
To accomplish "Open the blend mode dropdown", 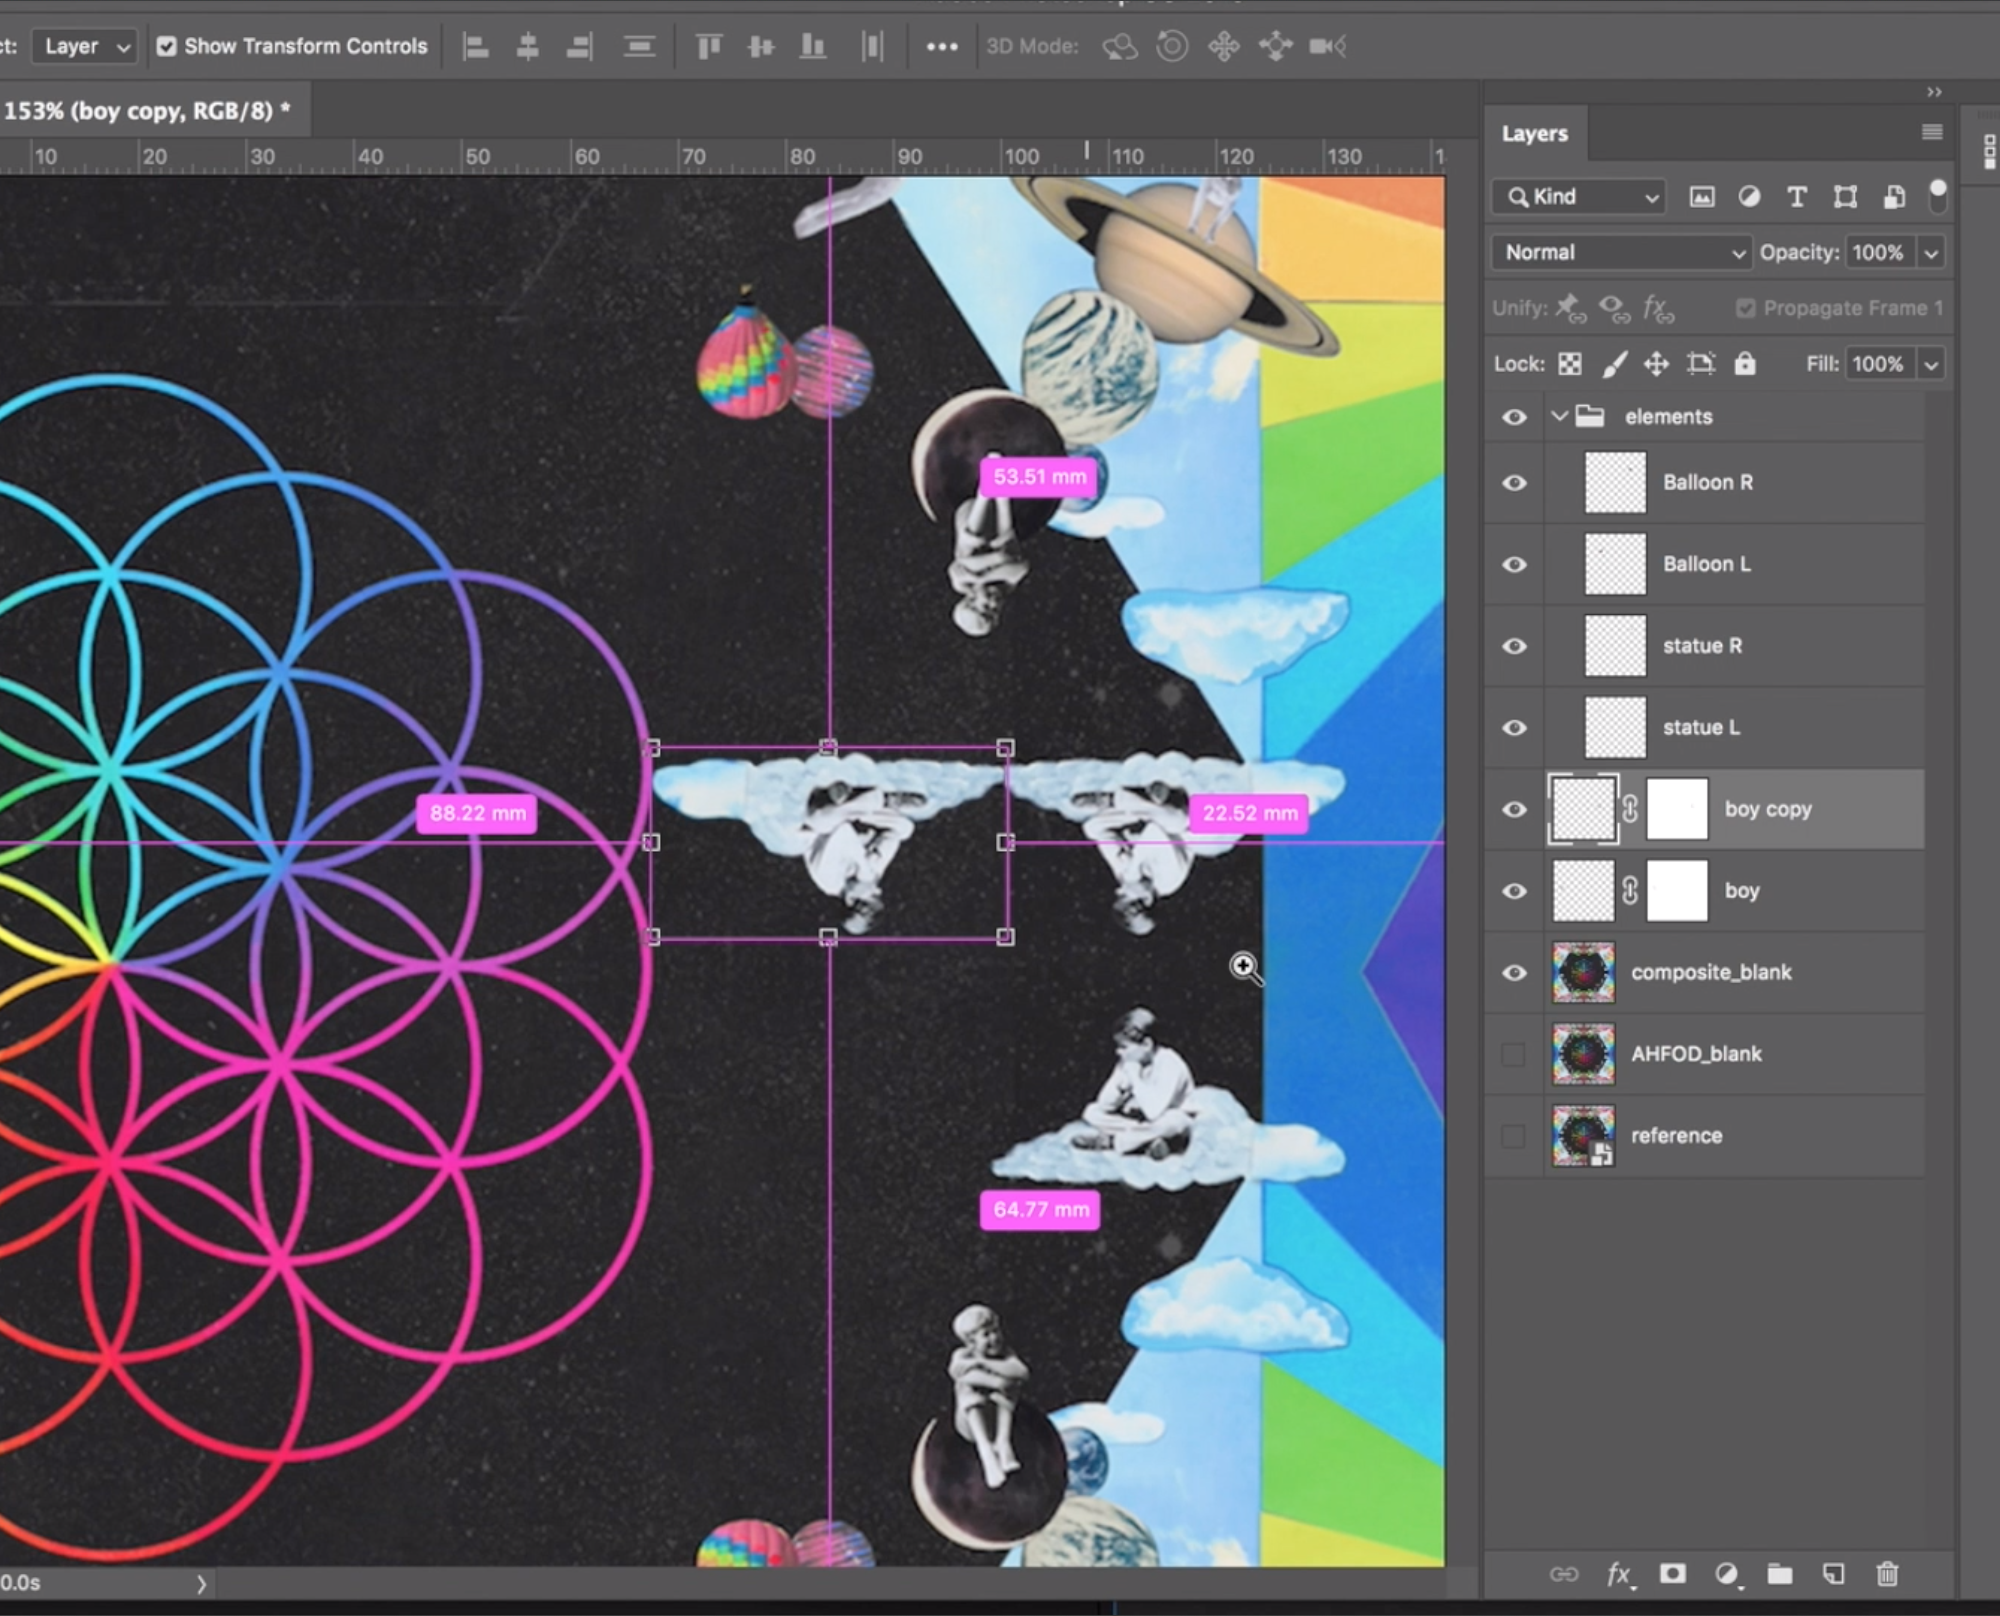I will [1620, 252].
